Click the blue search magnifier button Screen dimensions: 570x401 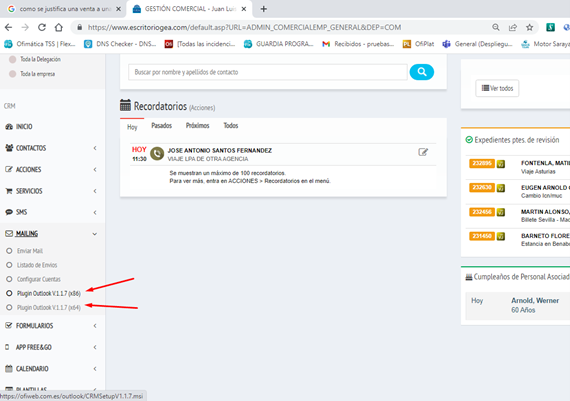click(421, 72)
